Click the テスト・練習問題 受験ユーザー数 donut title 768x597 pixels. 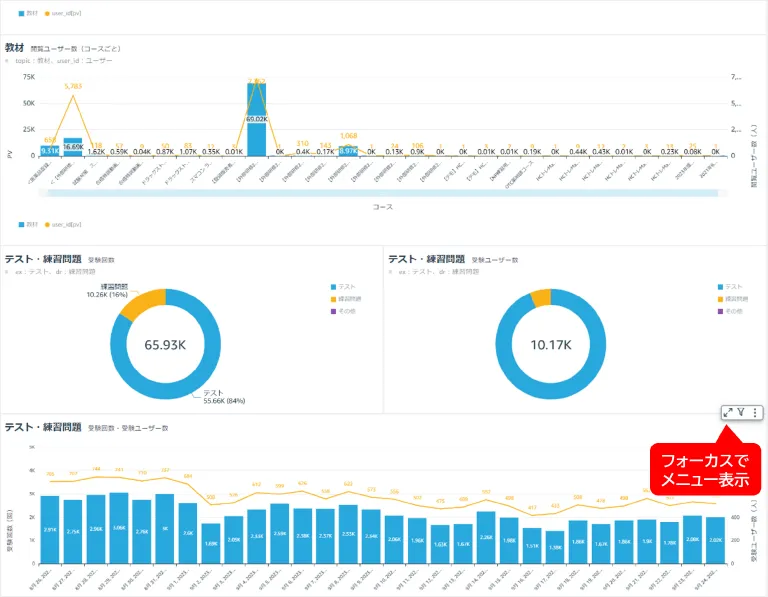click(x=453, y=259)
